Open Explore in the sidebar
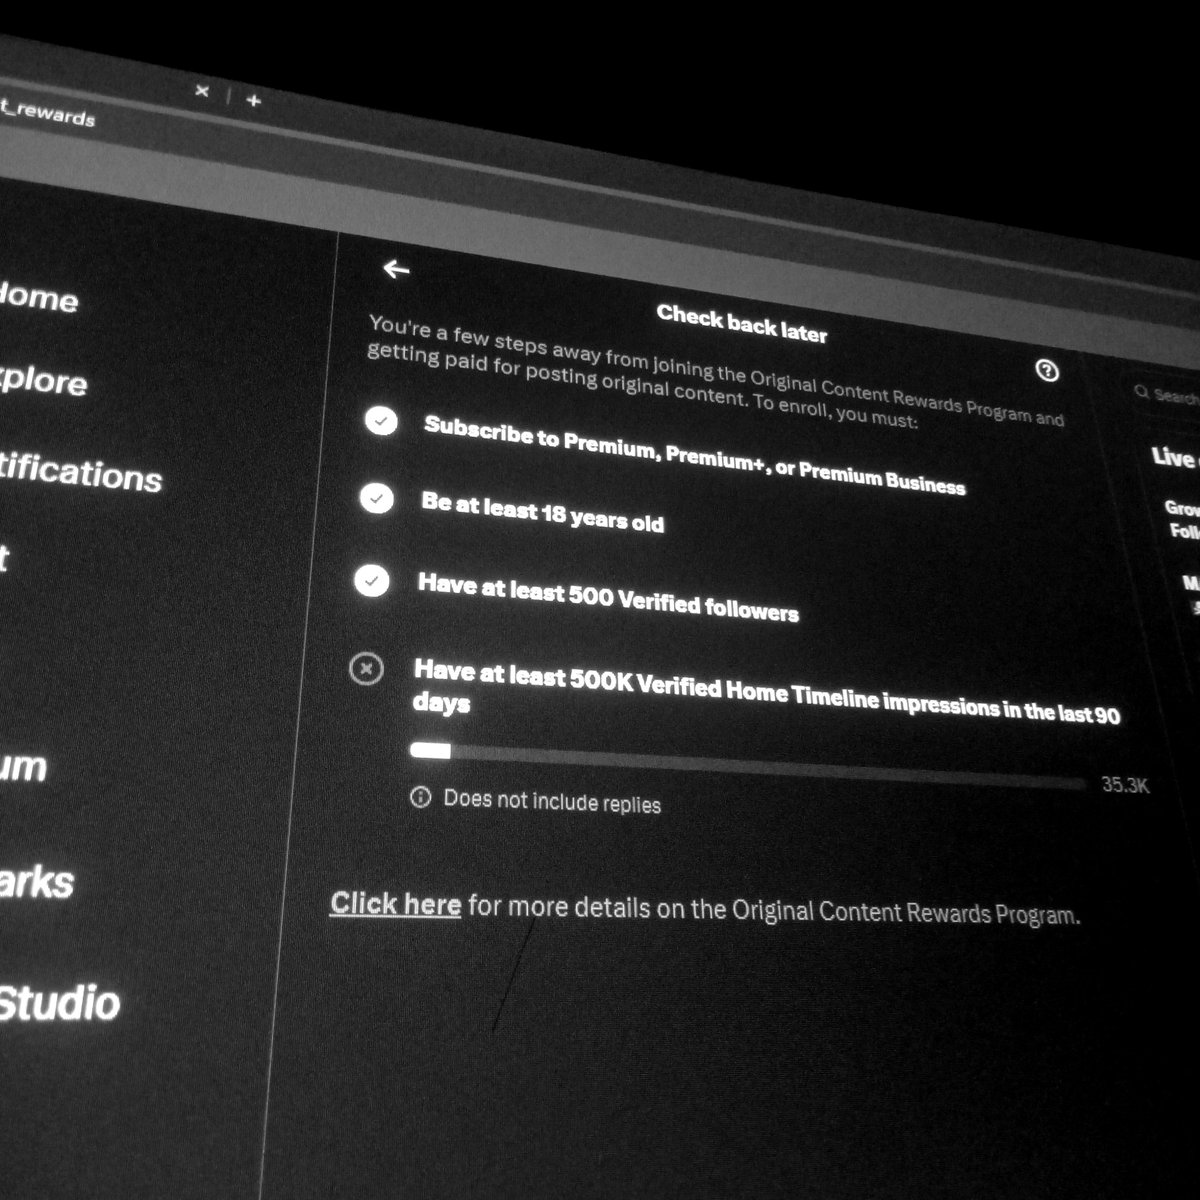The width and height of the screenshot is (1200, 1200). [42, 381]
